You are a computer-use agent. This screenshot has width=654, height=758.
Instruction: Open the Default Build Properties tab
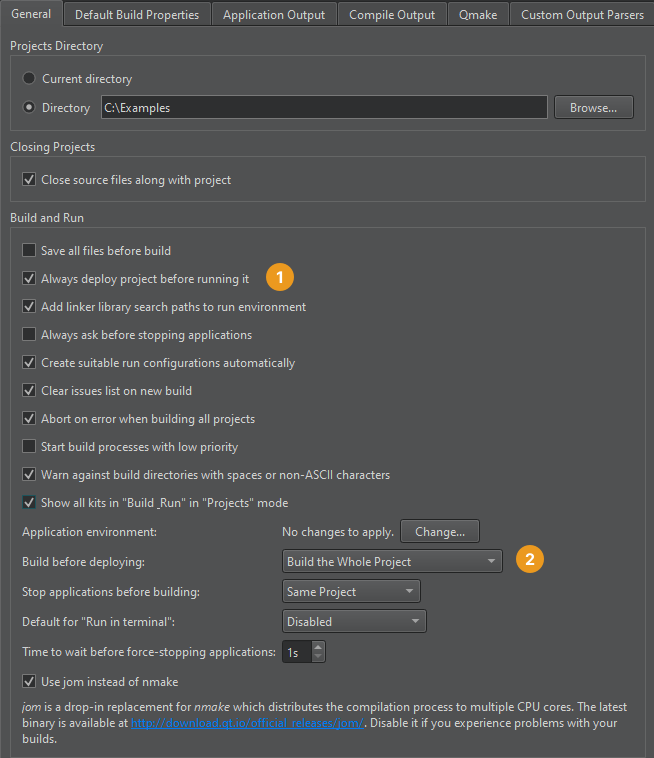[x=137, y=15]
